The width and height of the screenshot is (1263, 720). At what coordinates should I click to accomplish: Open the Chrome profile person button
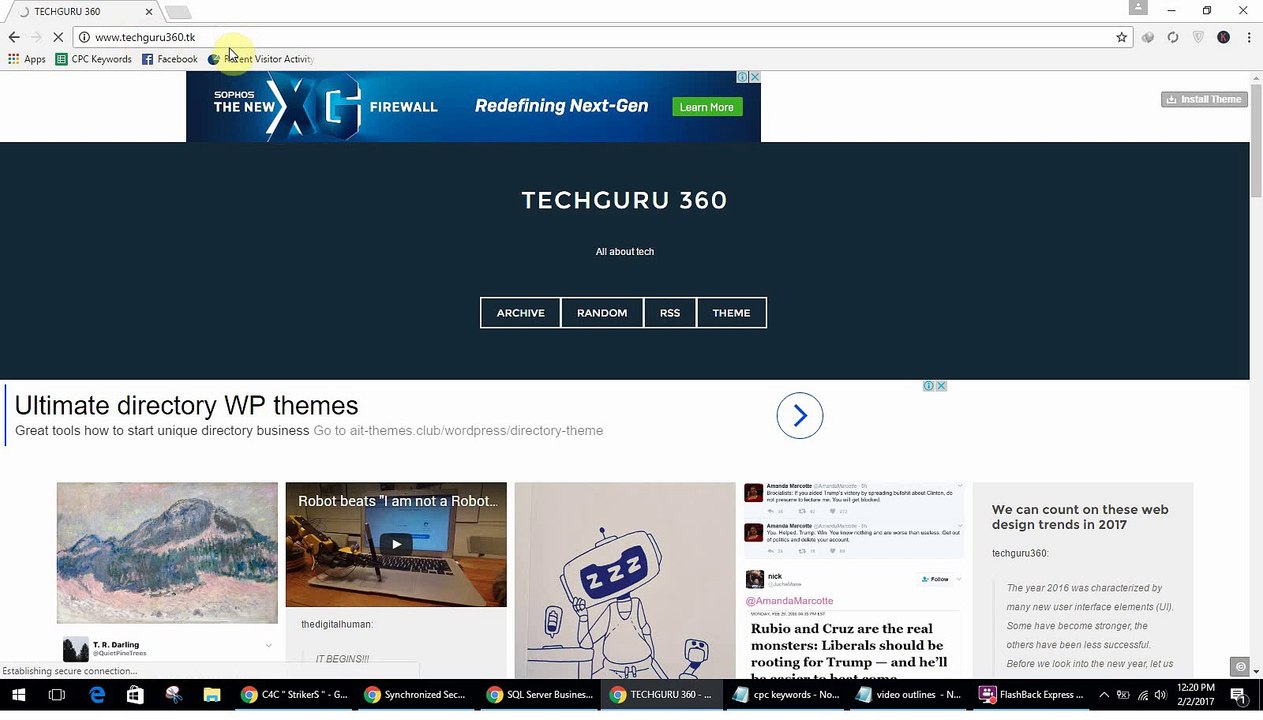[1138, 8]
